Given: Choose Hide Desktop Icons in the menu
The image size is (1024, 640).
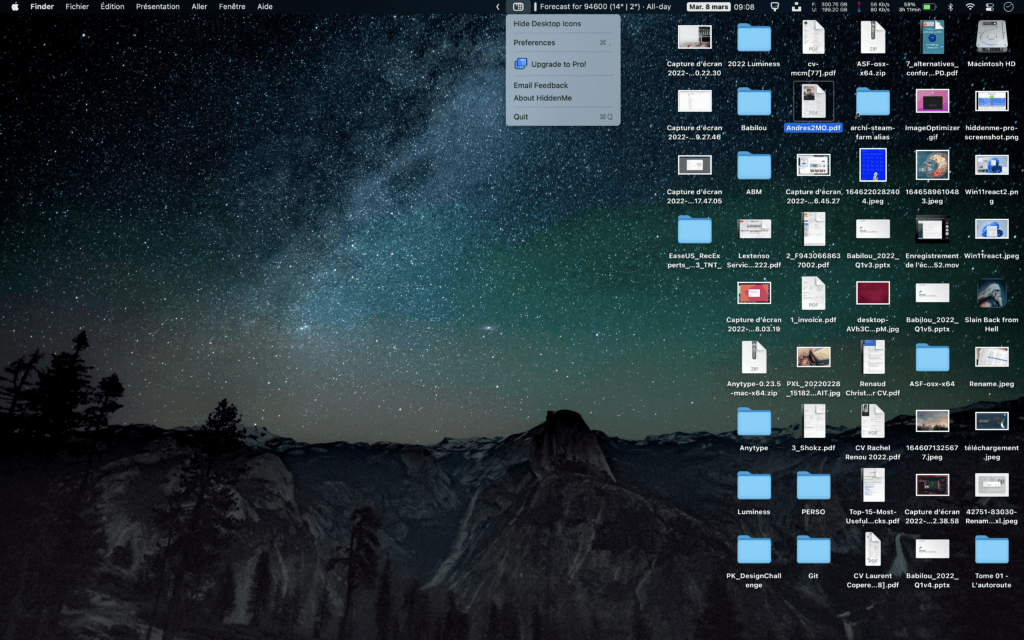Looking at the screenshot, I should coord(563,24).
